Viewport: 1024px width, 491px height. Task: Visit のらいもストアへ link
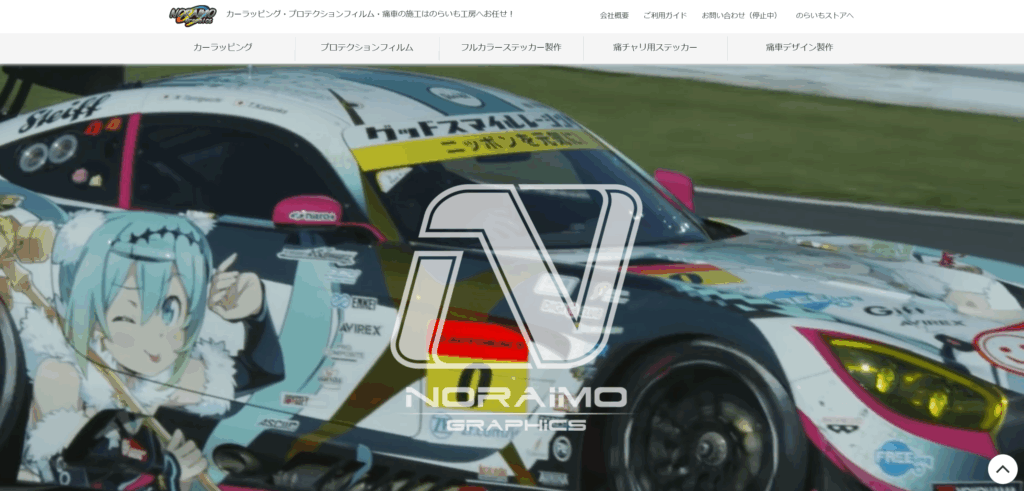click(x=824, y=16)
